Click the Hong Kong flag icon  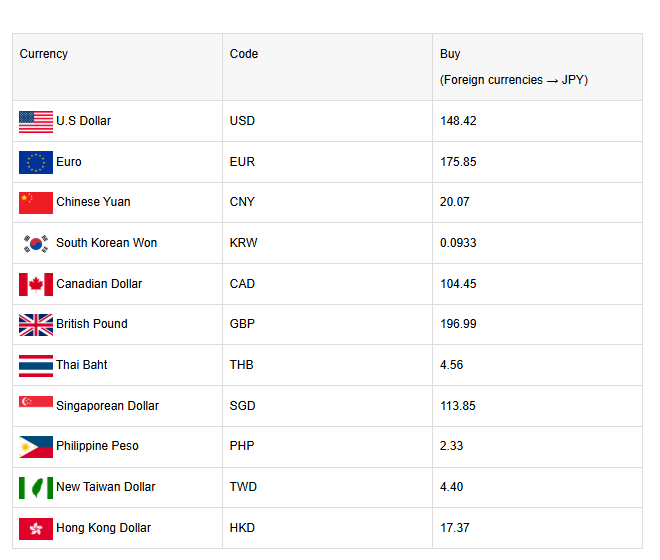[35, 528]
